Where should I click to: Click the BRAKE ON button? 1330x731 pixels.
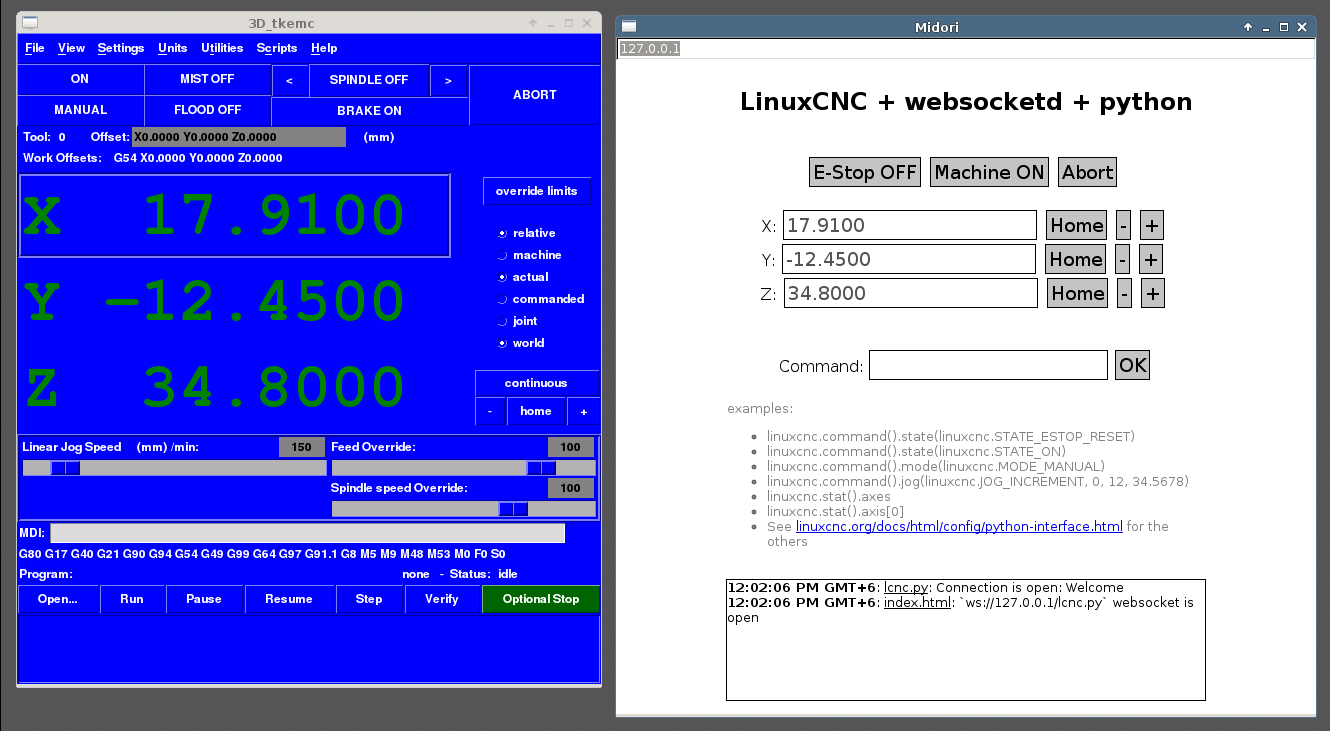pos(369,111)
